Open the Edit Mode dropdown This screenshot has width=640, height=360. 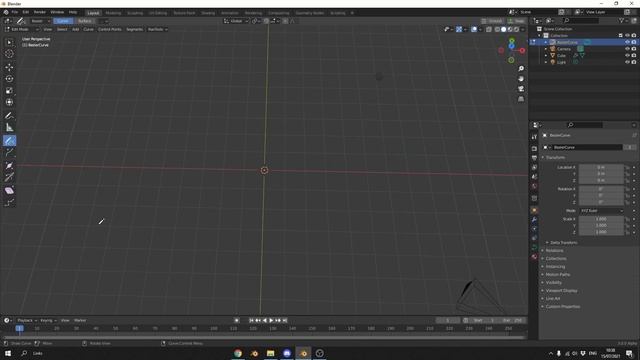pyautogui.click(x=22, y=29)
